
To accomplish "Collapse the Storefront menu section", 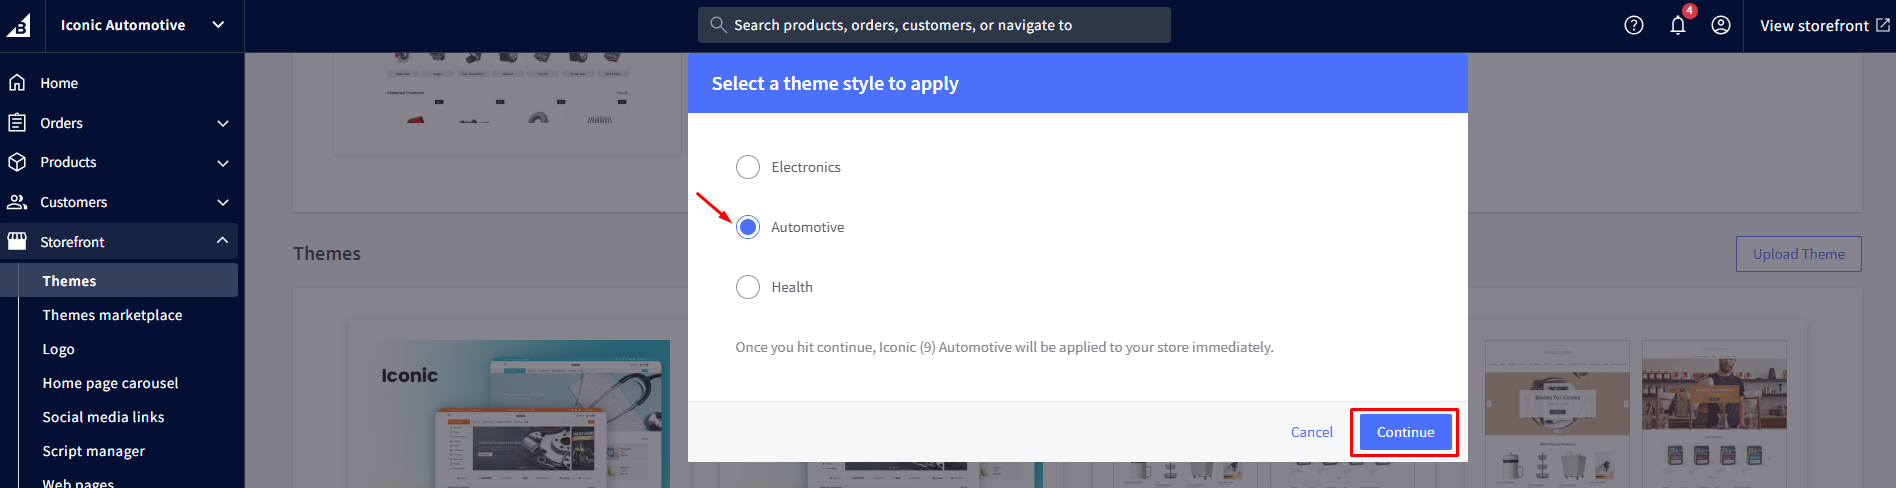I will (222, 241).
